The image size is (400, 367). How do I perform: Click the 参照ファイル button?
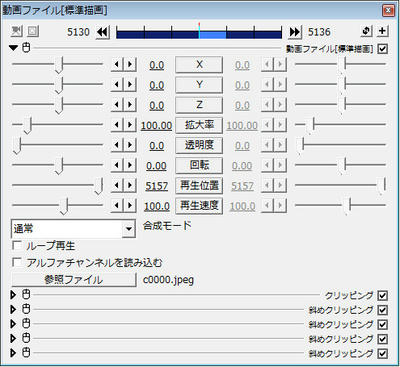[74, 280]
